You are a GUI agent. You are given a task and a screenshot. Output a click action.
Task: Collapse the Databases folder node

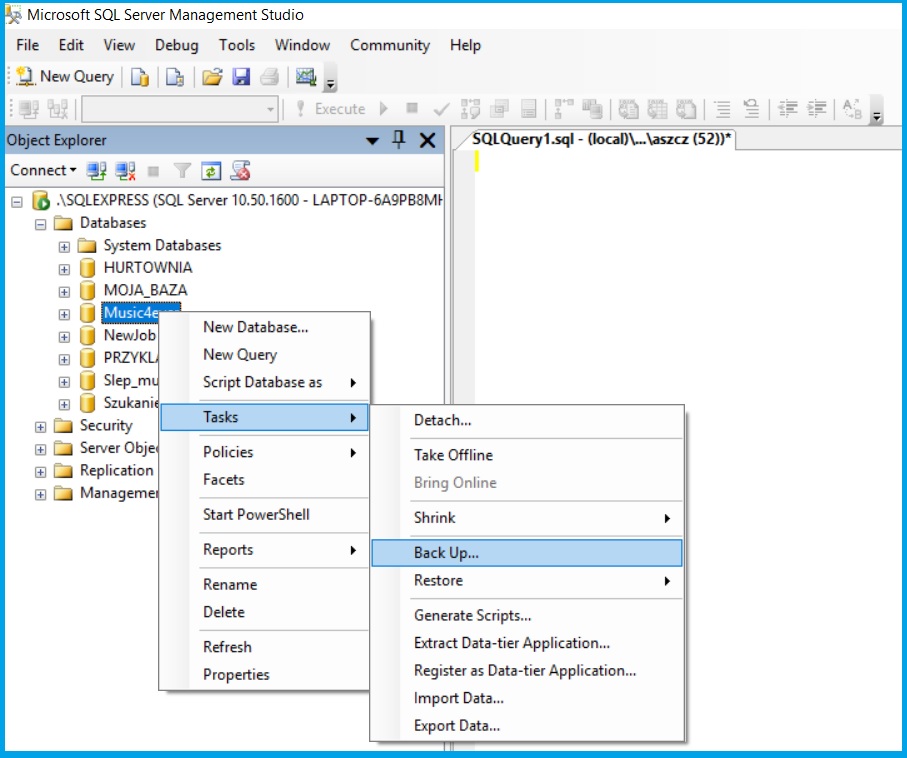coord(41,224)
